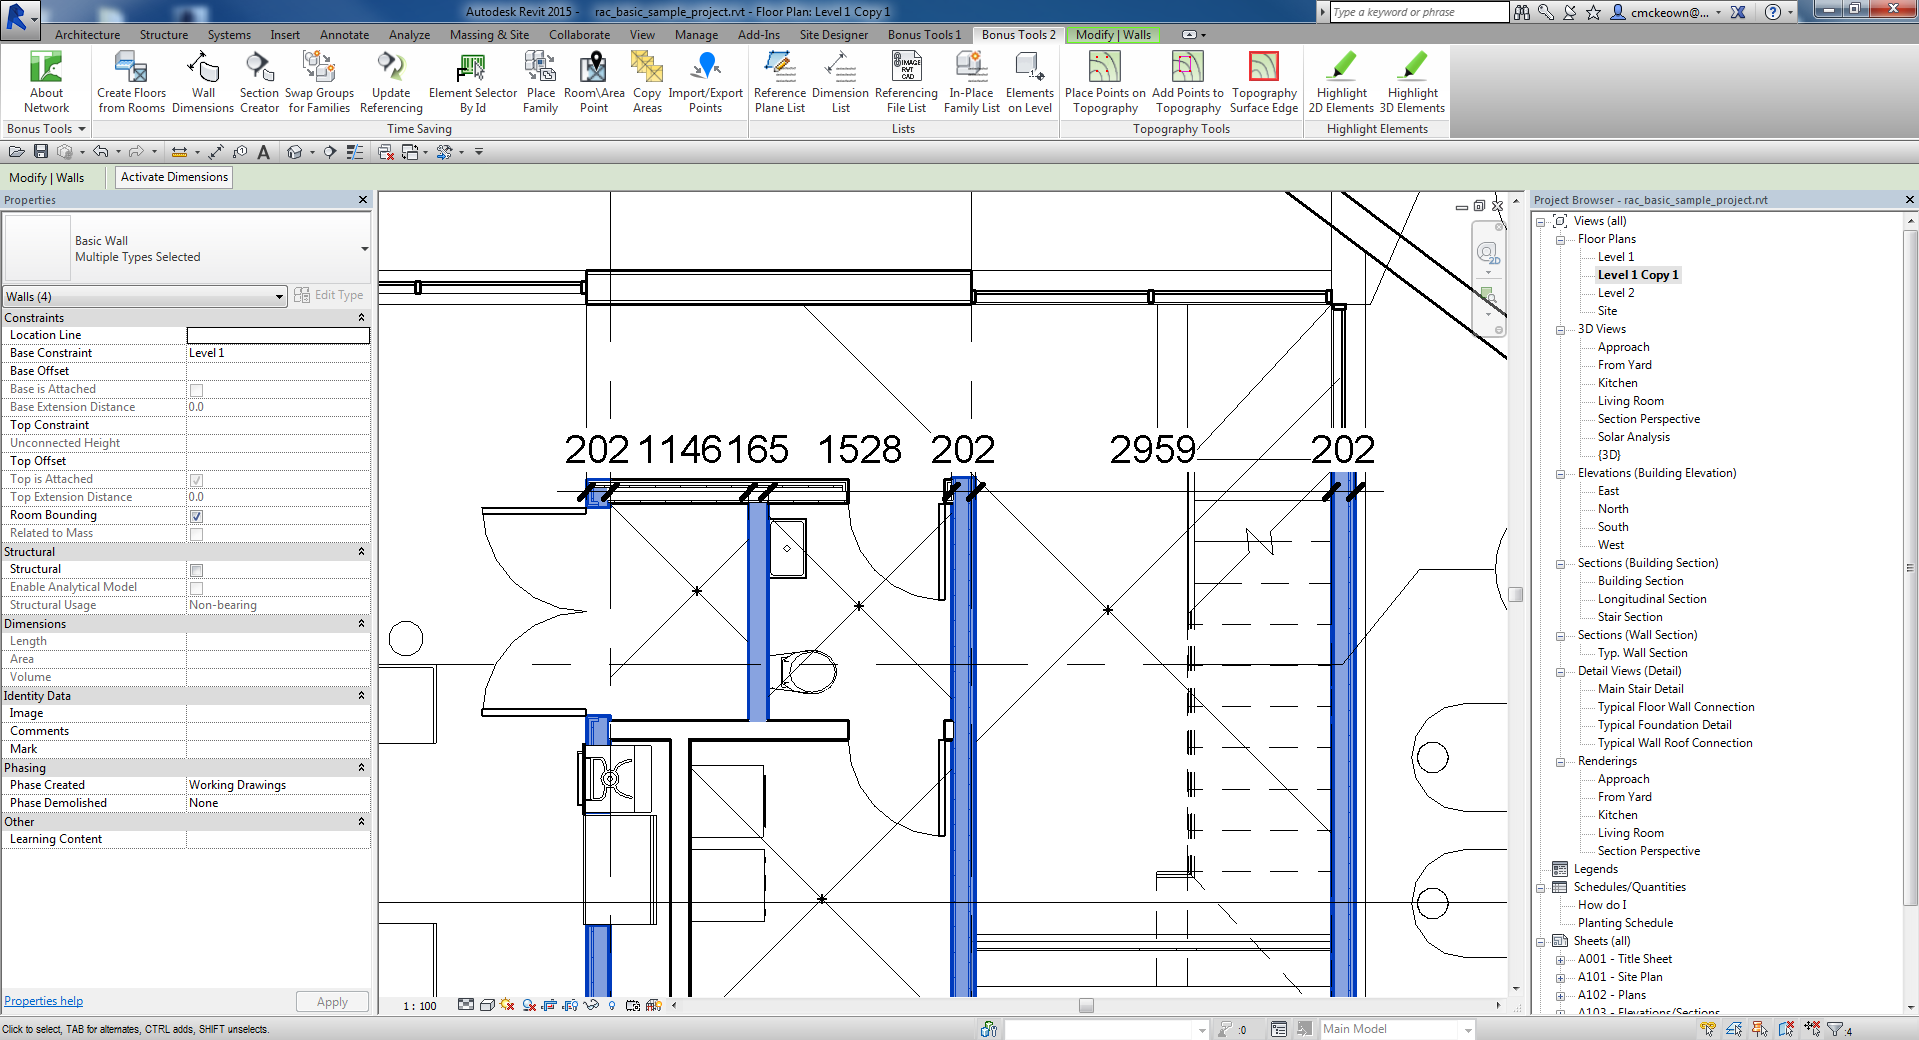The image size is (1919, 1040).
Task: Switch to the Bonus Tools 1 ribbon tab
Action: 922,34
